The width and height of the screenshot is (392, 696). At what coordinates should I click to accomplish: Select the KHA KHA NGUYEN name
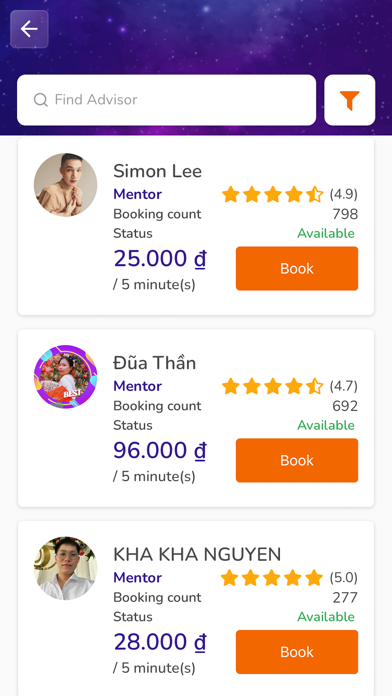197,554
